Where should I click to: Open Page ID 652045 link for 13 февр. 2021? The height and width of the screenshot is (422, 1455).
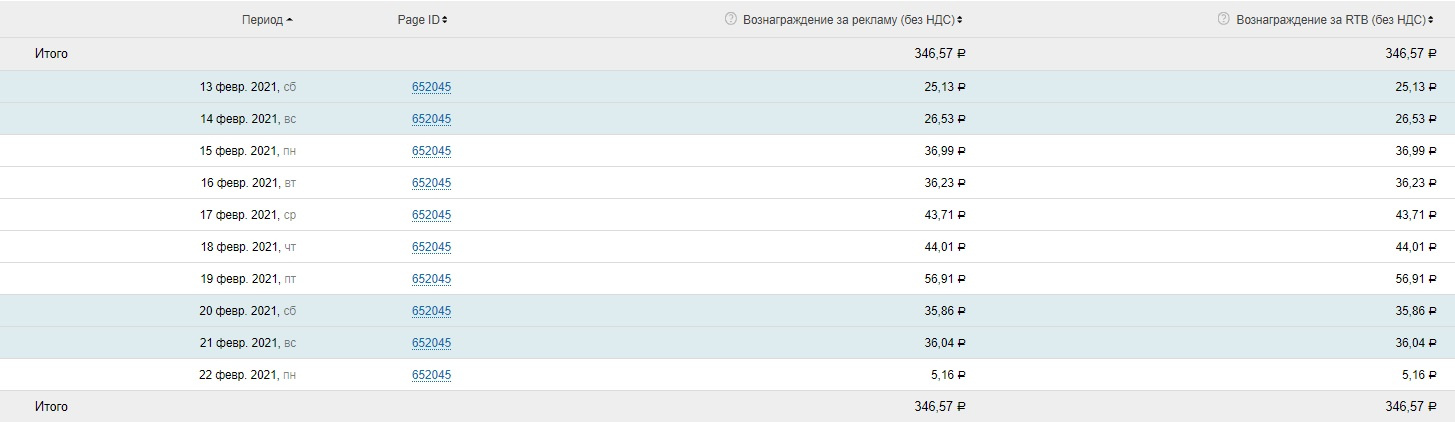click(x=431, y=87)
